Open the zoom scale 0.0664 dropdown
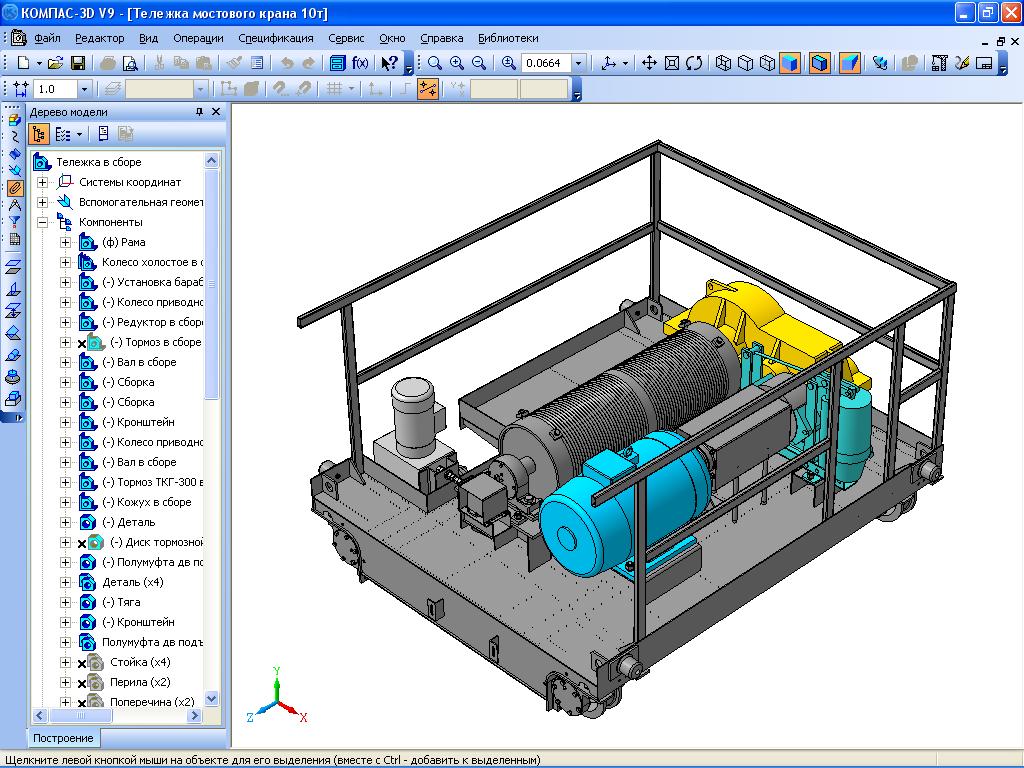 click(578, 63)
